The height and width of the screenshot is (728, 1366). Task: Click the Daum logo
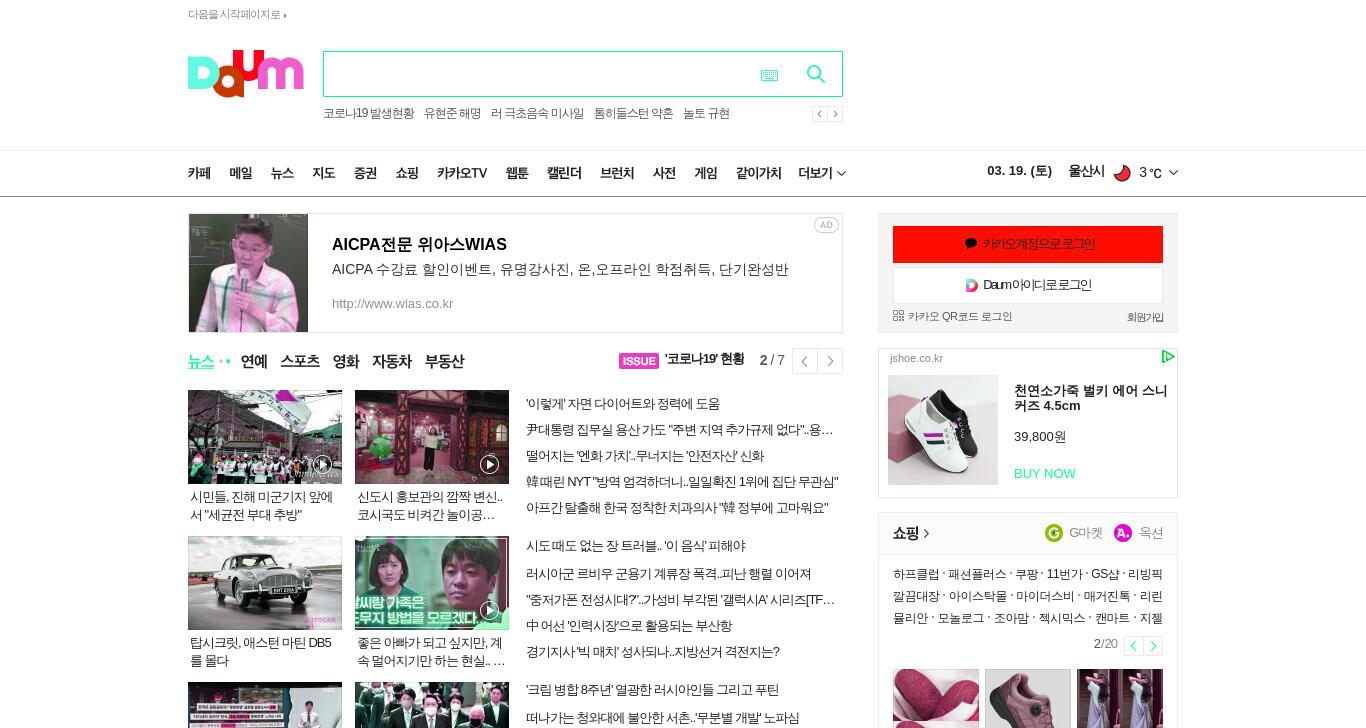click(x=245, y=74)
